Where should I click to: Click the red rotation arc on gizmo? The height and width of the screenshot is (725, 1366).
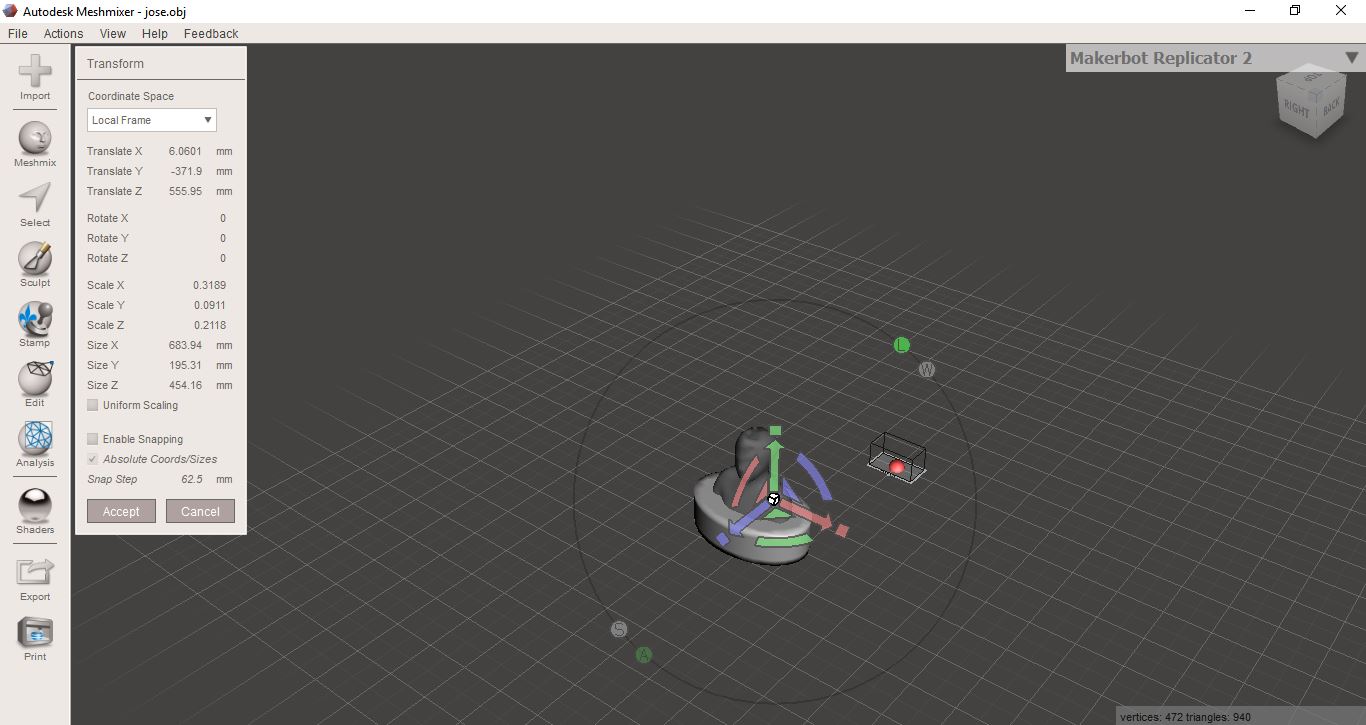[744, 480]
